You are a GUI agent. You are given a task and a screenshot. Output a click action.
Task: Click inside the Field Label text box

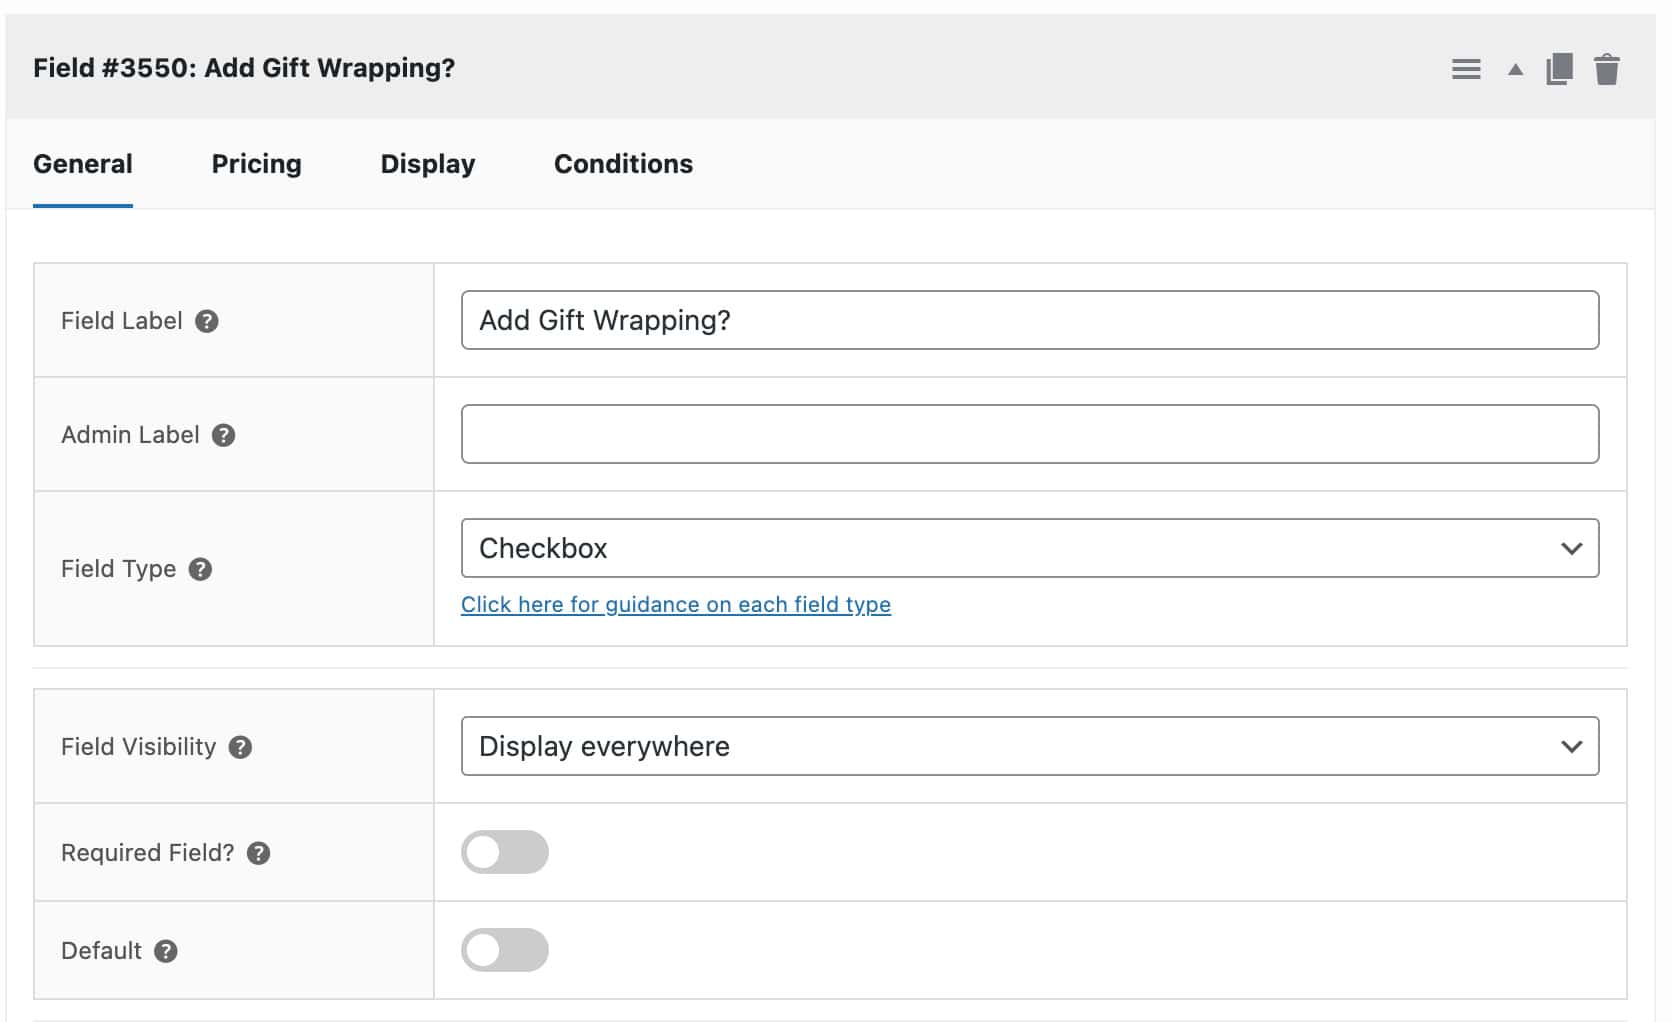tap(1030, 320)
